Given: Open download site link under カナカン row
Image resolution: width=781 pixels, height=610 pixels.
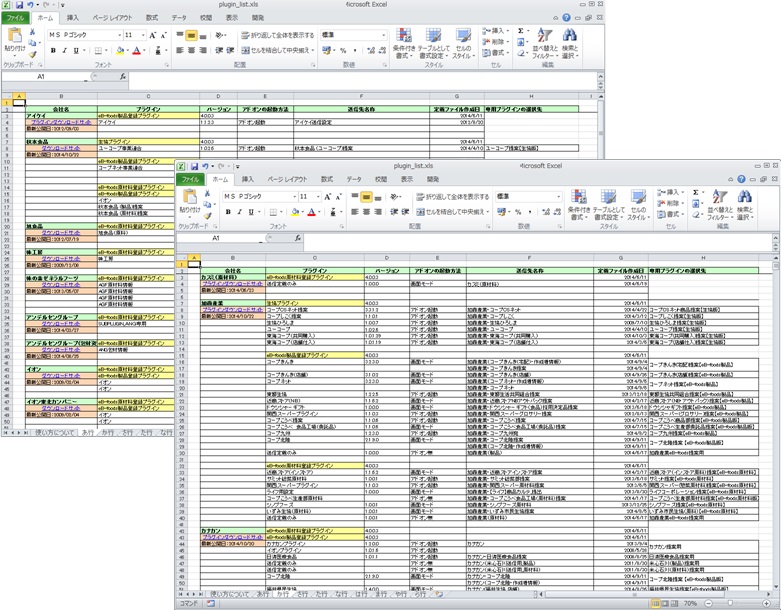Looking at the screenshot, I should click(x=233, y=538).
